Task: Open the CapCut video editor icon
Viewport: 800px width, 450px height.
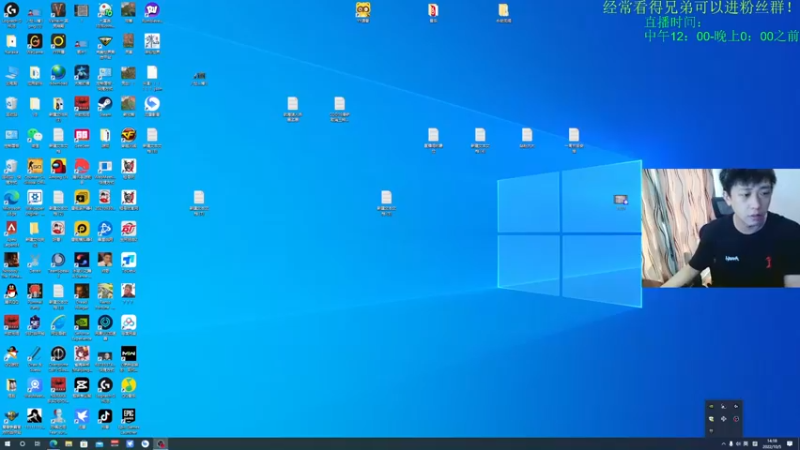Action: coord(82,385)
